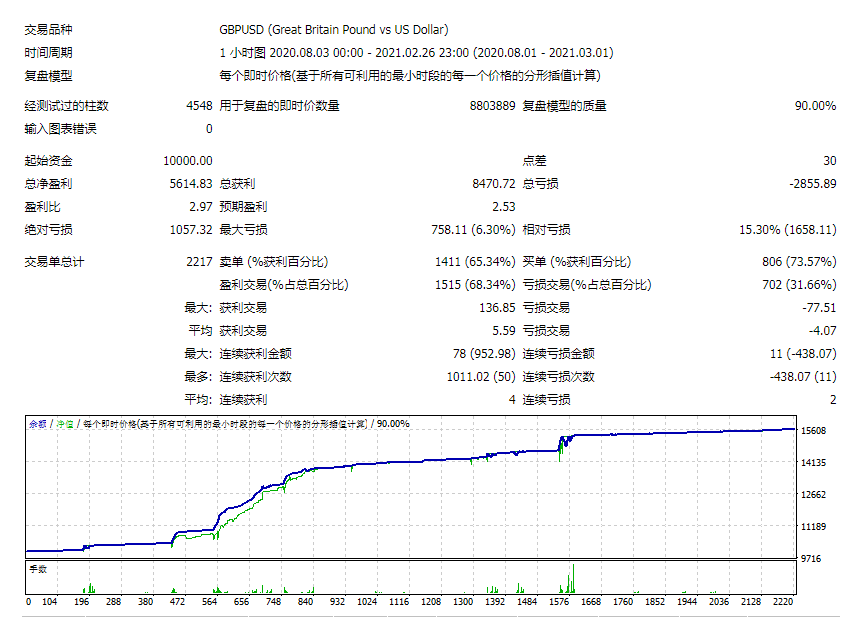Click the 2220 mark on x-axis
Image resolution: width=860 pixels, height=617 pixels.
click(783, 602)
